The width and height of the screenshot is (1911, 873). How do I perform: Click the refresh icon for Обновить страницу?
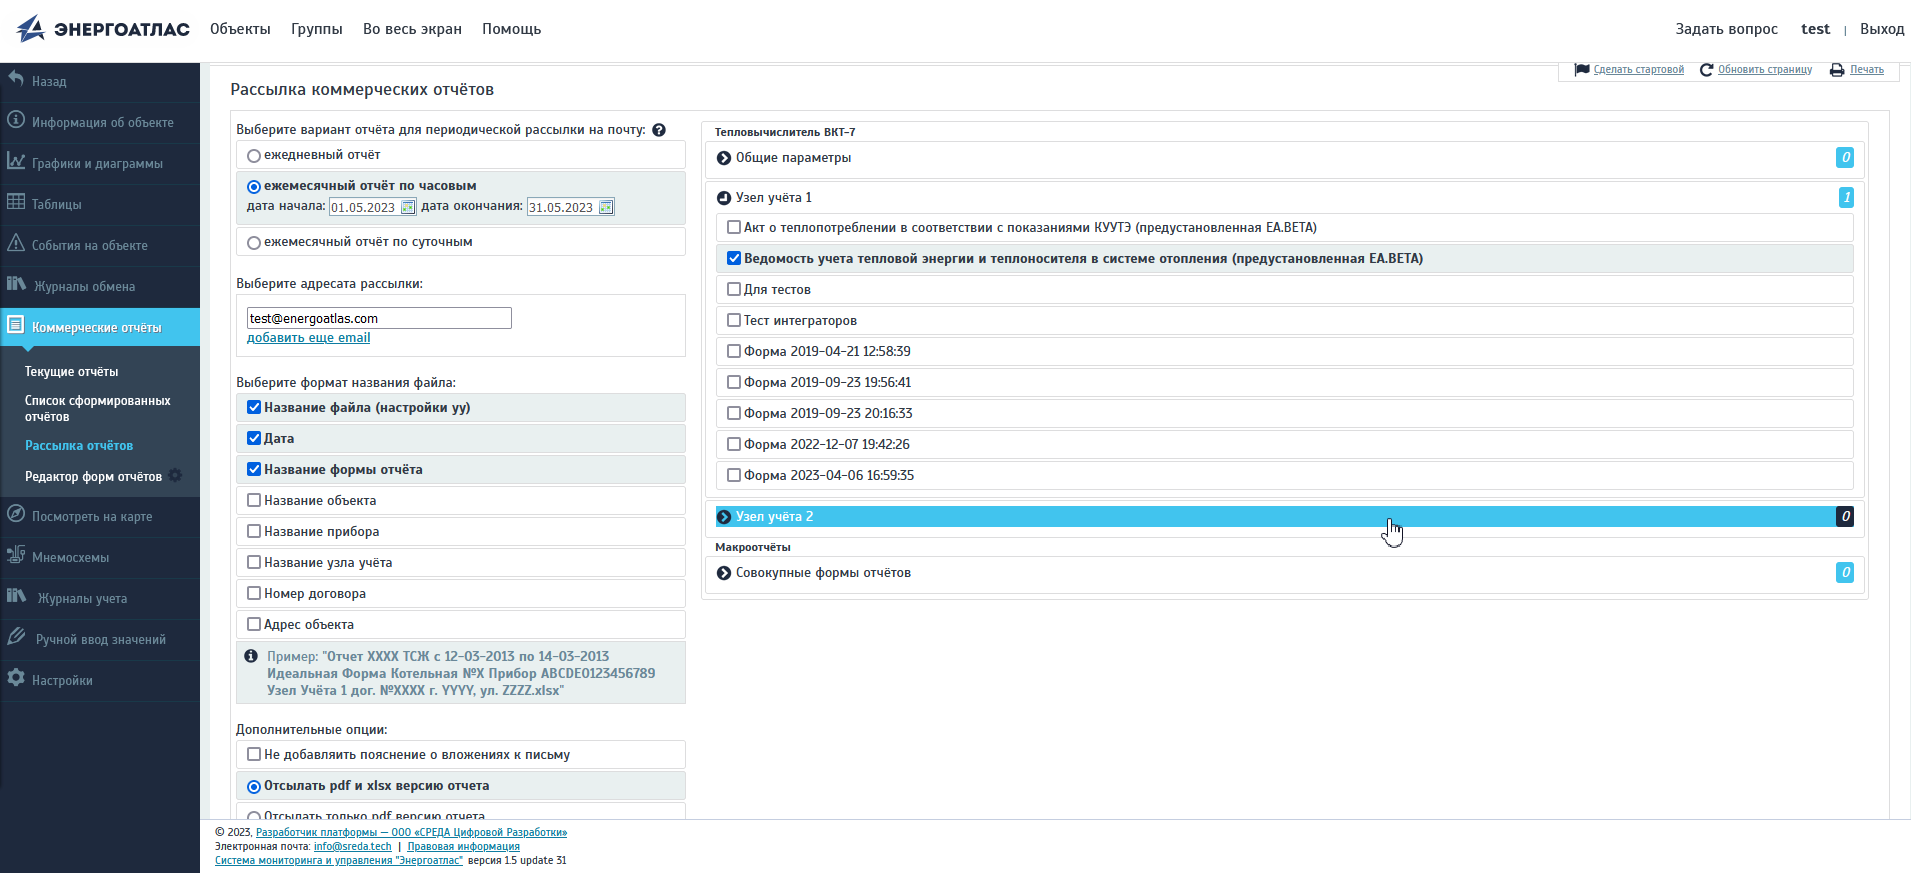click(x=1706, y=70)
